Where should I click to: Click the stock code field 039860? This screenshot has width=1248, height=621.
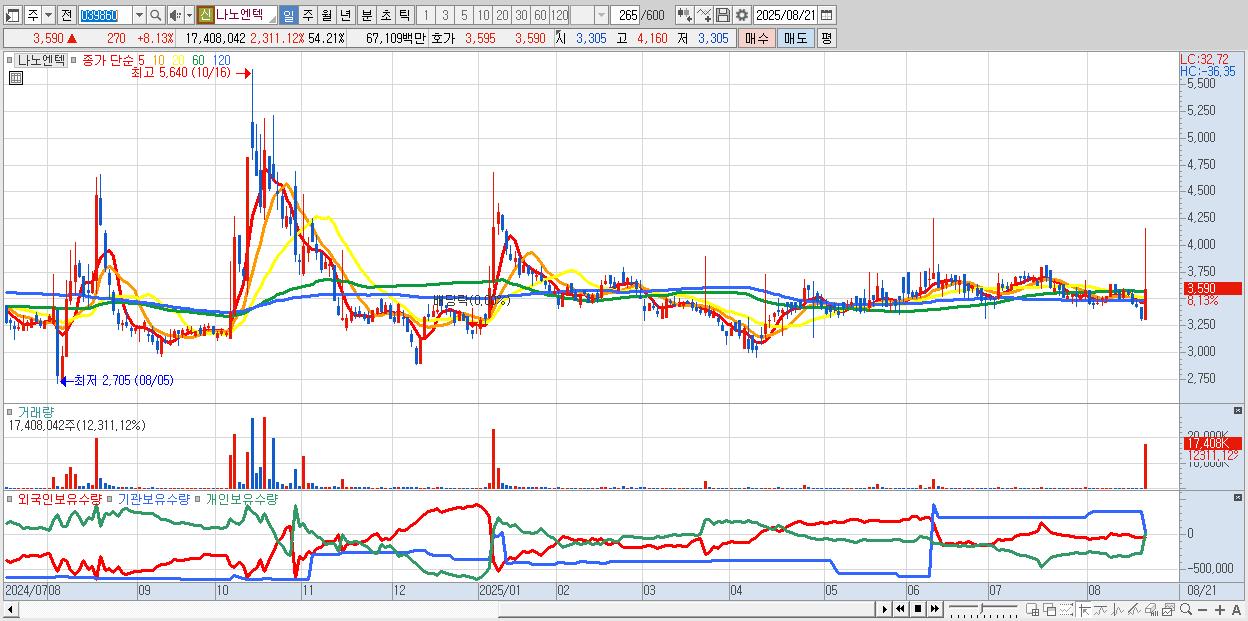pos(105,15)
